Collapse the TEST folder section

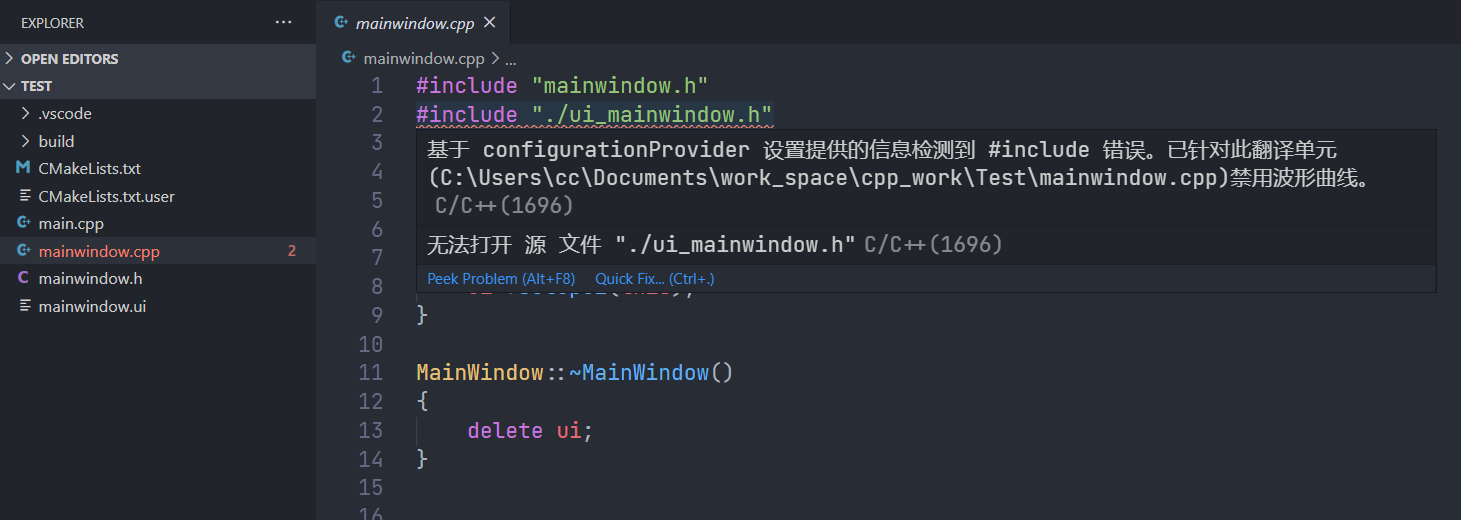pyautogui.click(x=158, y=86)
